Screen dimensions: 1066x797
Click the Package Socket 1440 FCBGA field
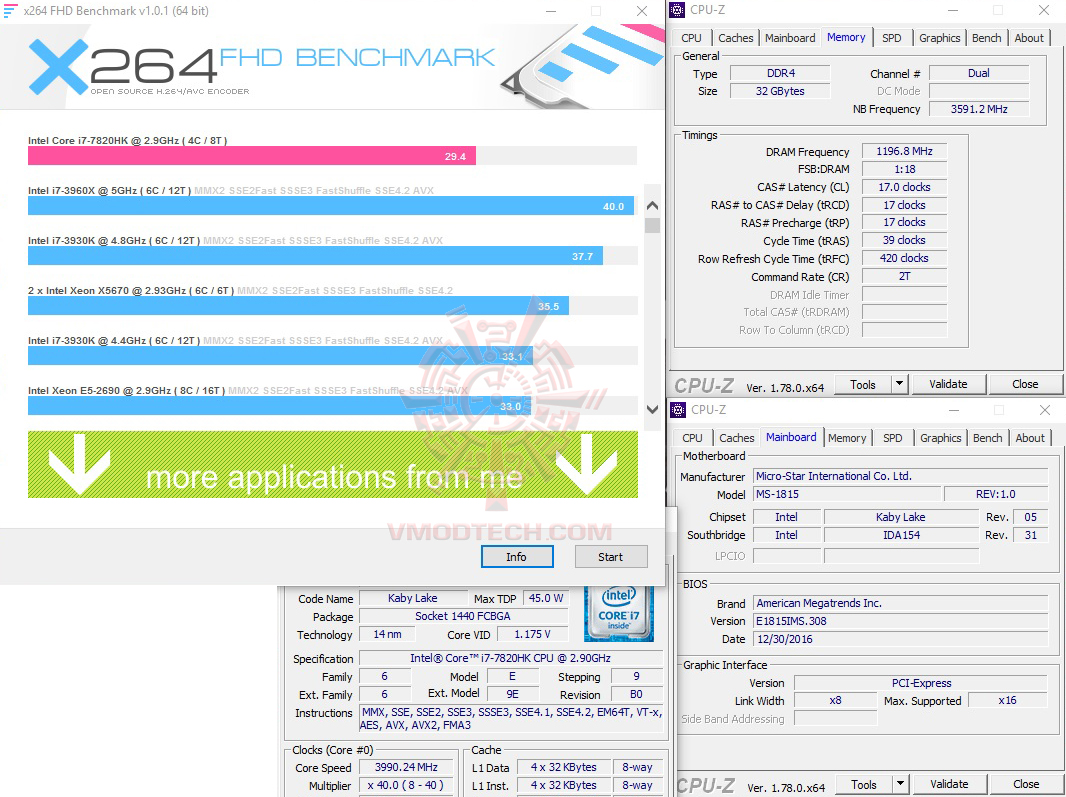tap(463, 616)
